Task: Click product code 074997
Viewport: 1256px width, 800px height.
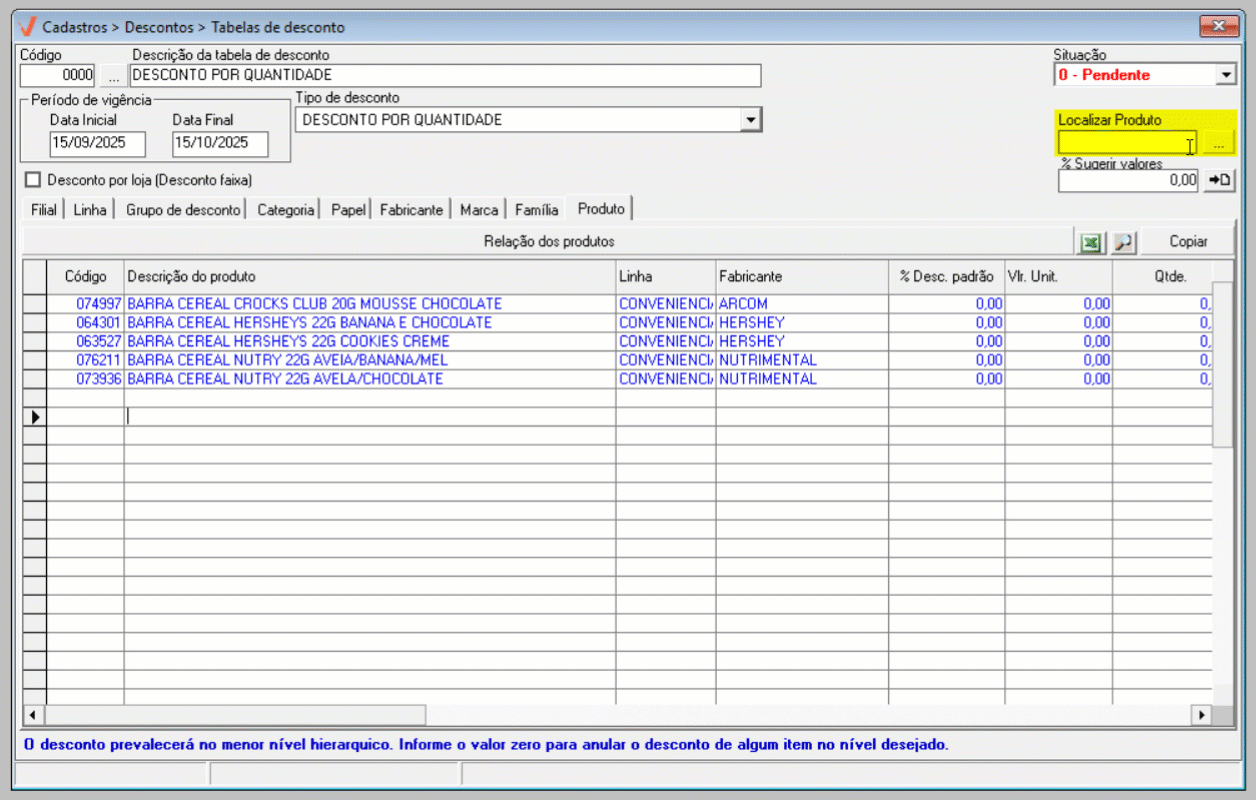Action: 99,303
